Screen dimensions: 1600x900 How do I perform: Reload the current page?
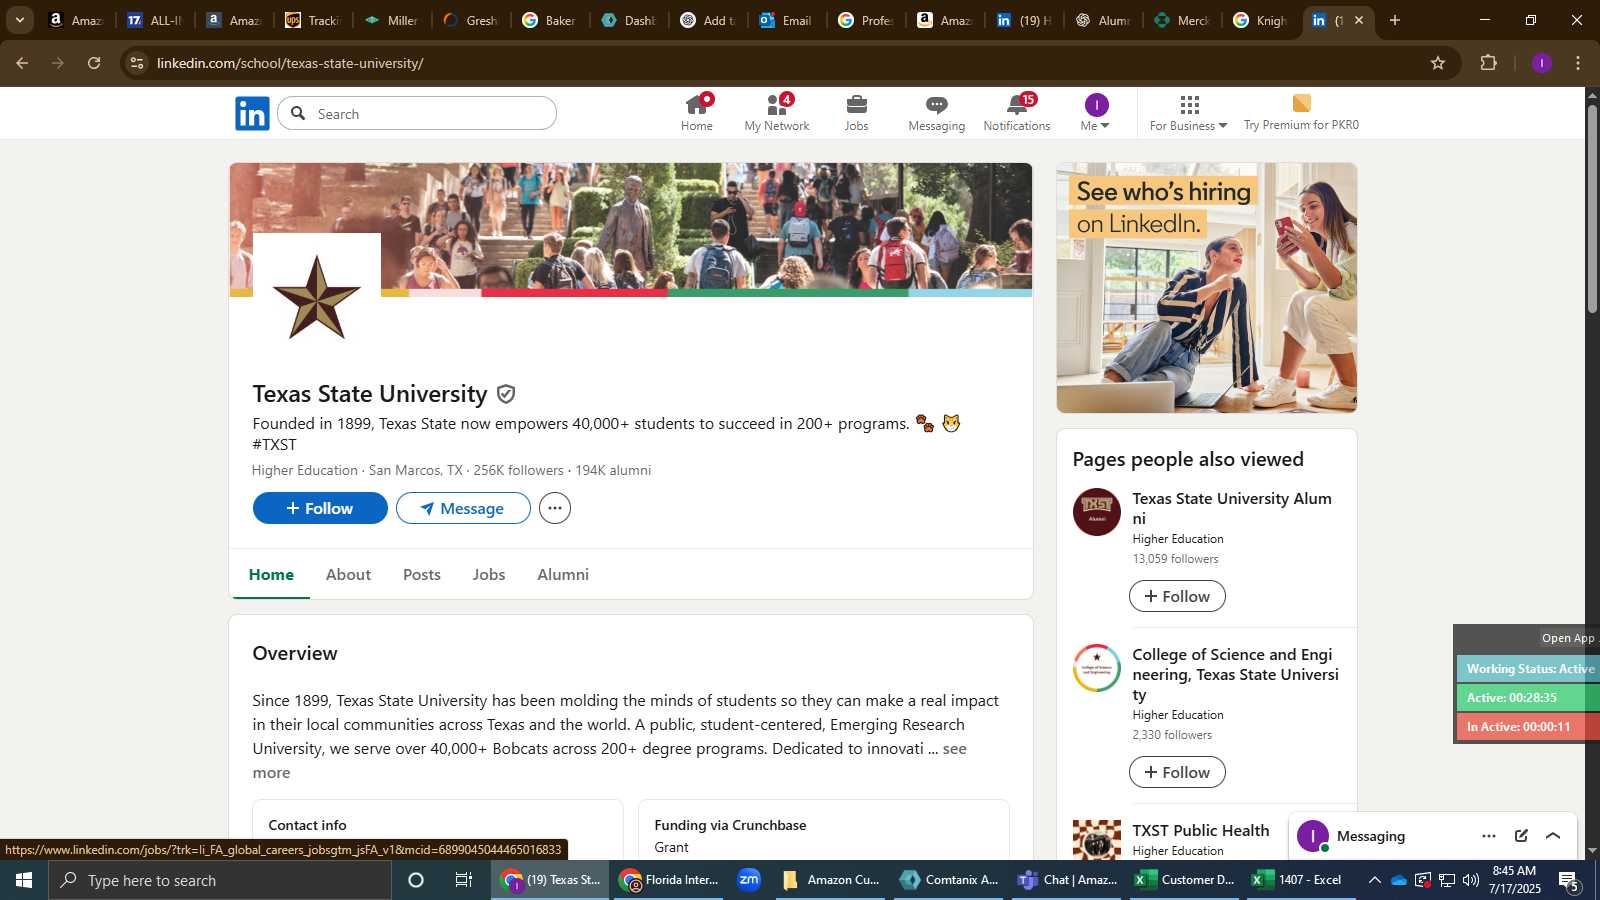(94, 63)
